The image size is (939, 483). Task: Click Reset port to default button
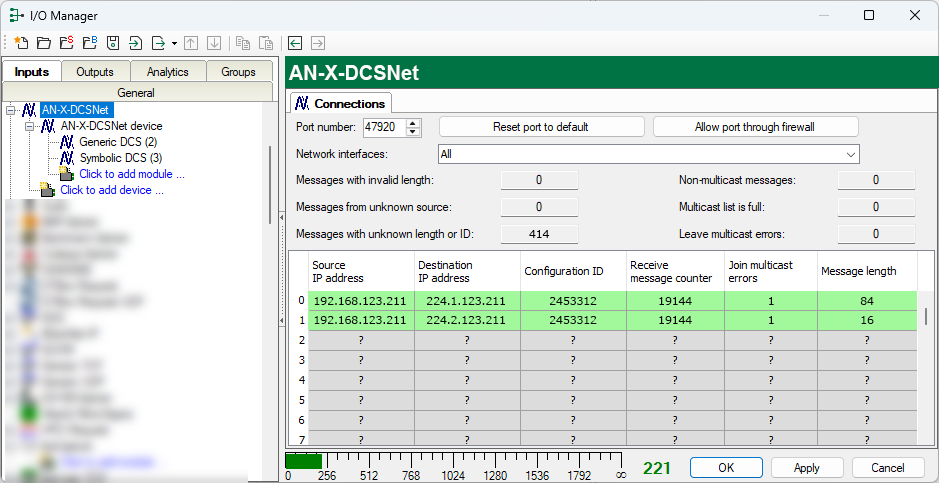tap(541, 127)
